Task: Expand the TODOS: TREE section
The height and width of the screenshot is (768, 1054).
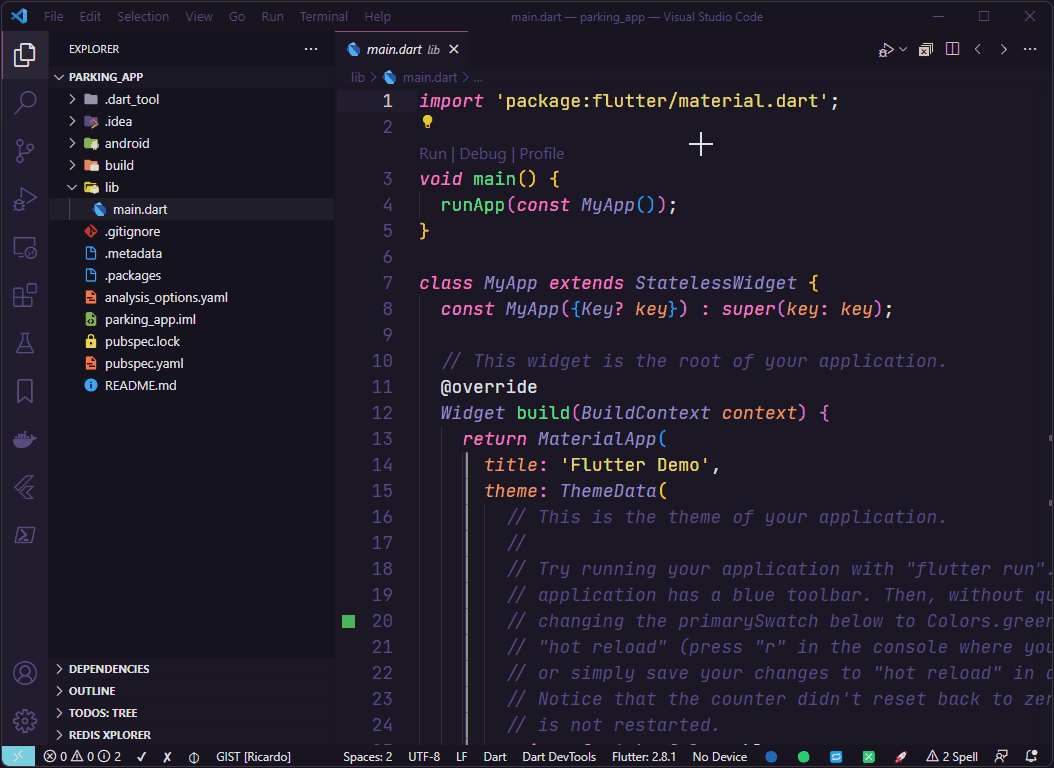Action: click(x=192, y=713)
